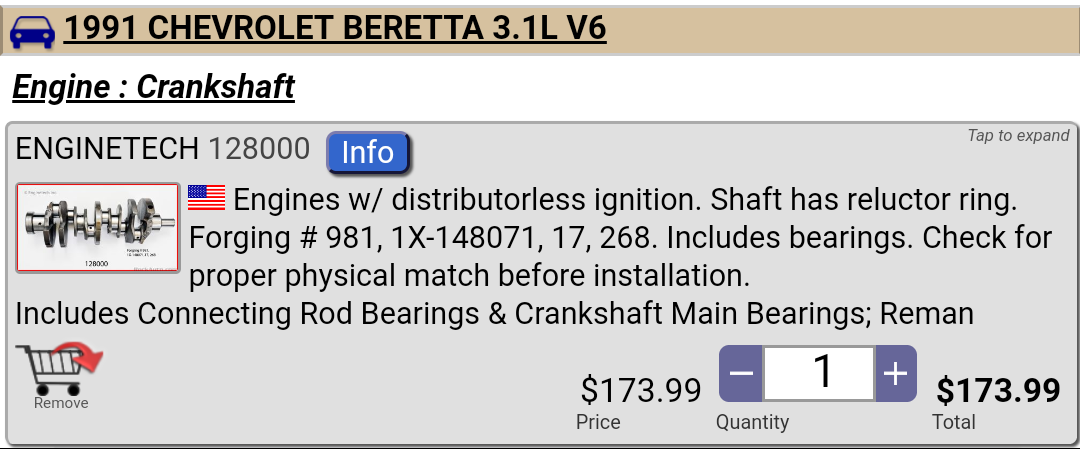Click the US flag icon
Screen dimensions: 1080x457
[x=207, y=198]
